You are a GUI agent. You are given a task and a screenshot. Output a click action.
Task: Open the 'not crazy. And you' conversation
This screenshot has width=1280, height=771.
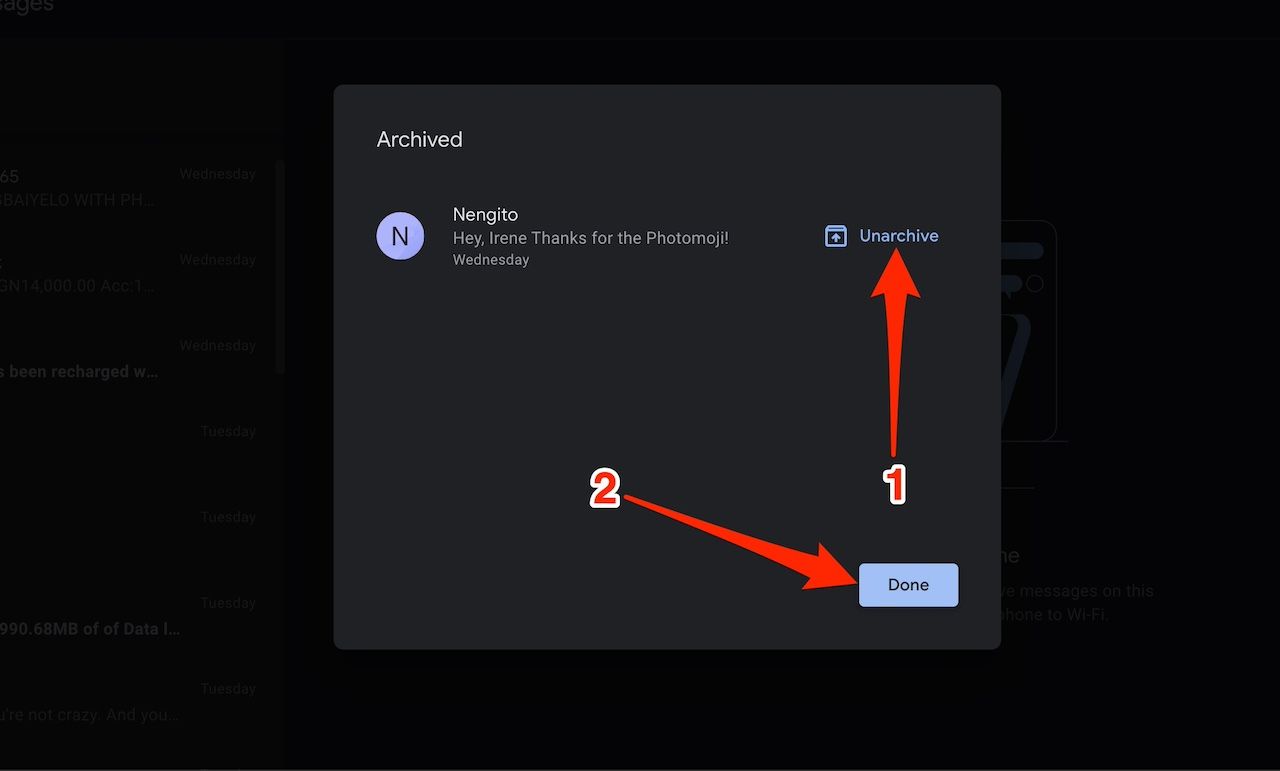(90, 715)
